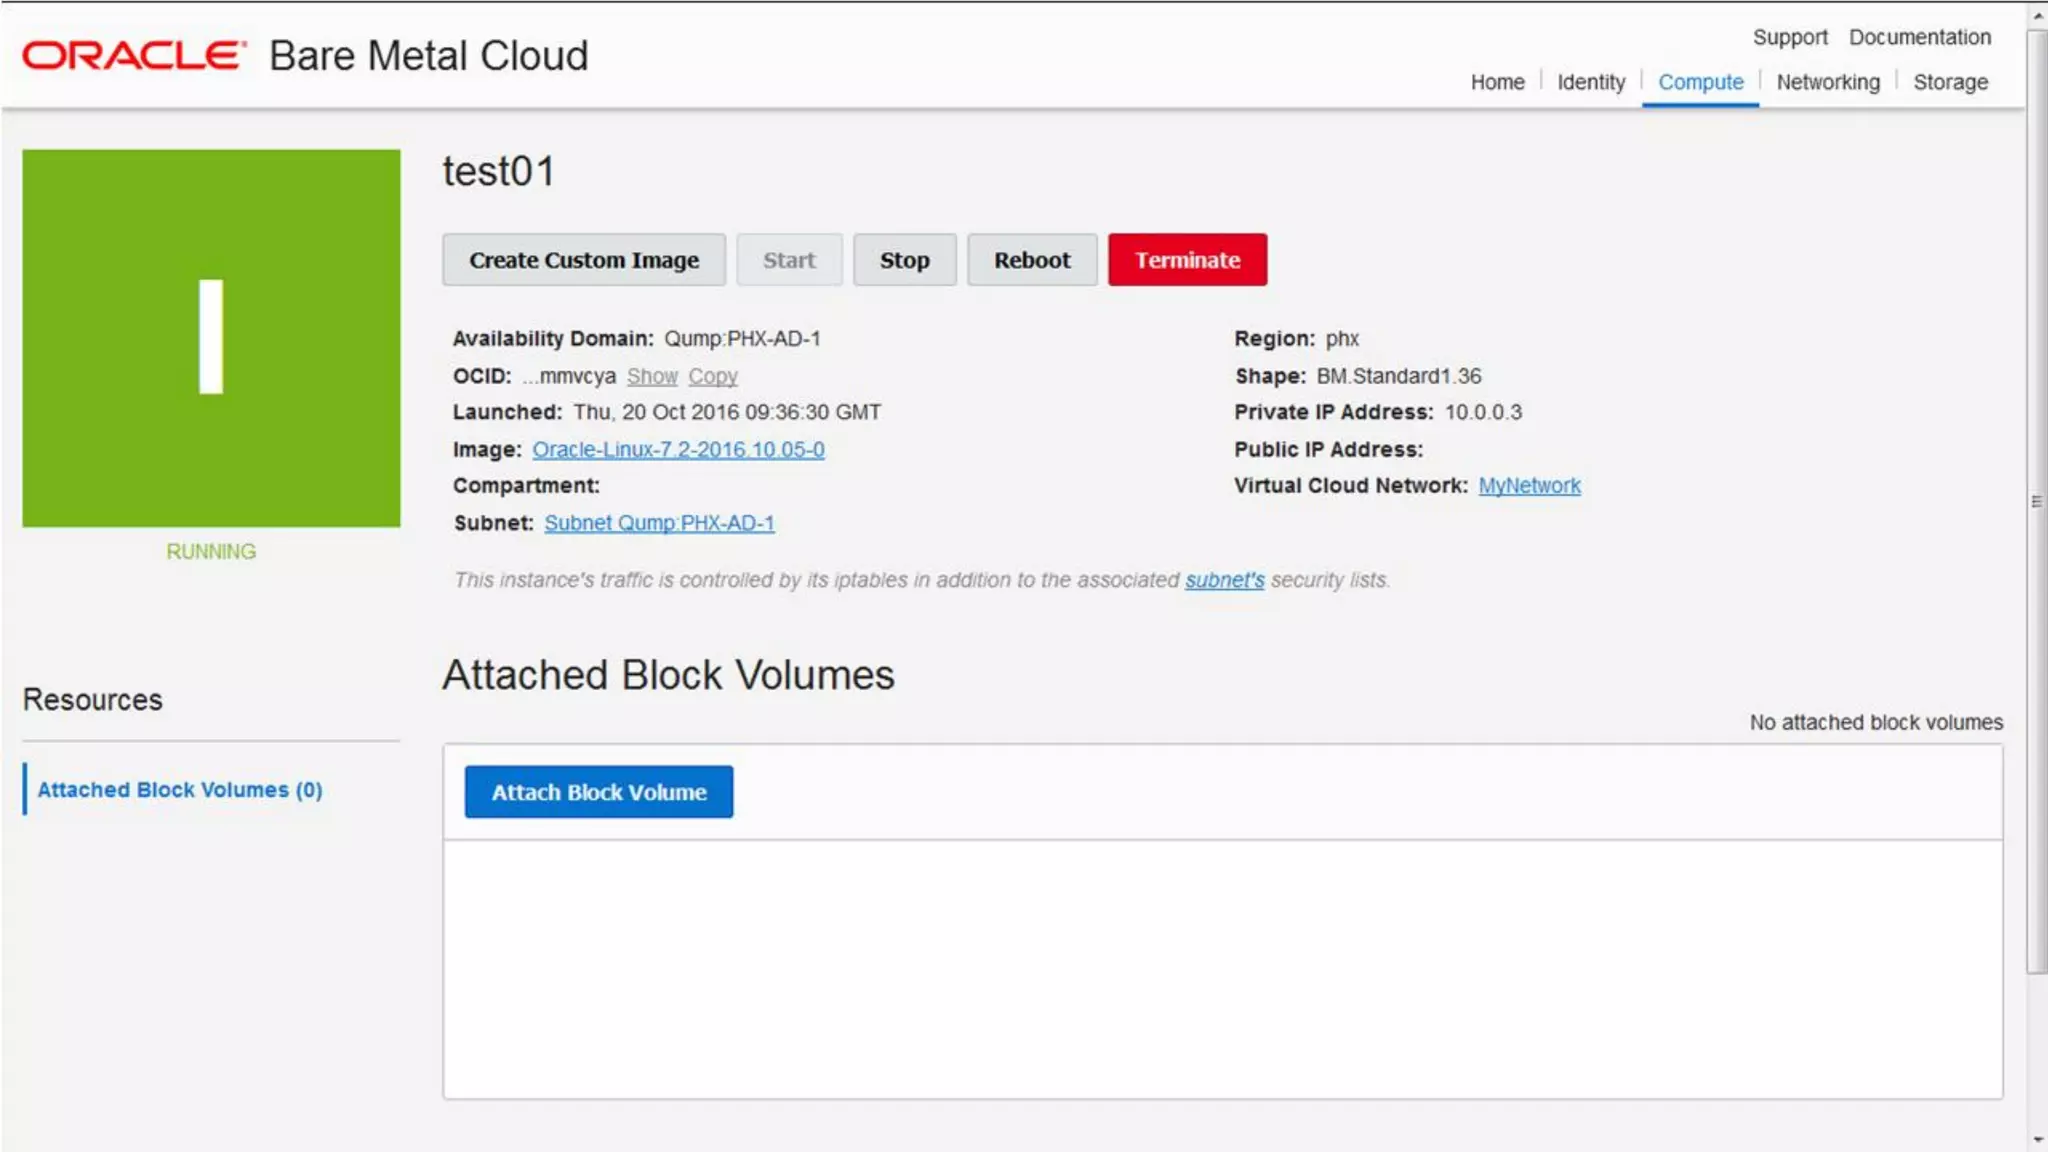The width and height of the screenshot is (2048, 1152).
Task: Select the Compute tab
Action: pos(1700,82)
